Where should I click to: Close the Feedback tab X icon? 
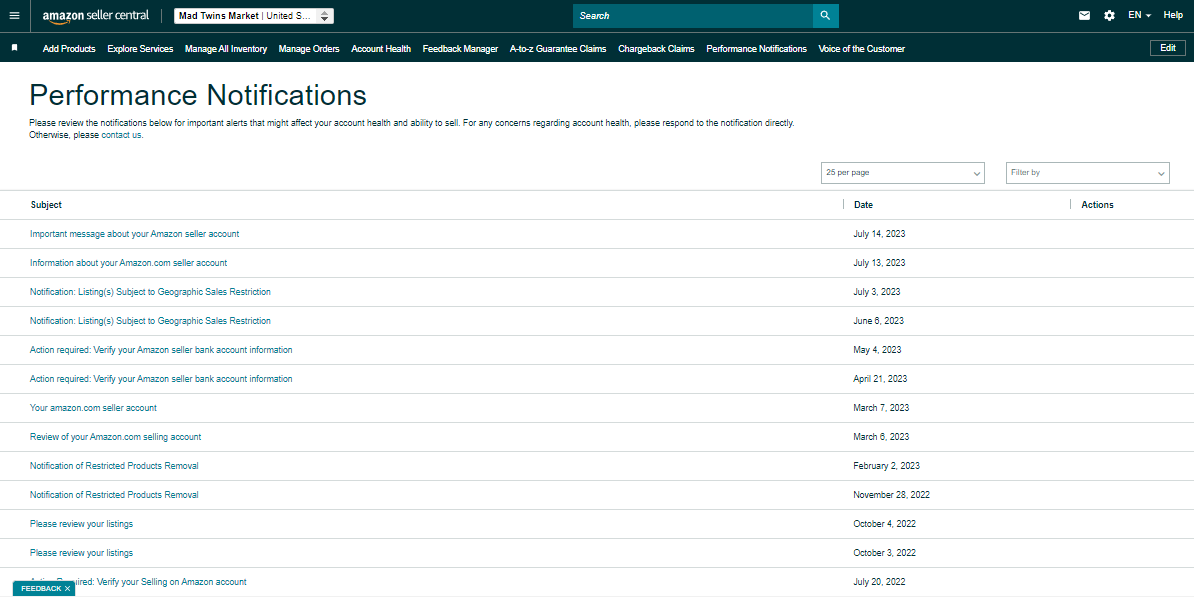pos(67,589)
